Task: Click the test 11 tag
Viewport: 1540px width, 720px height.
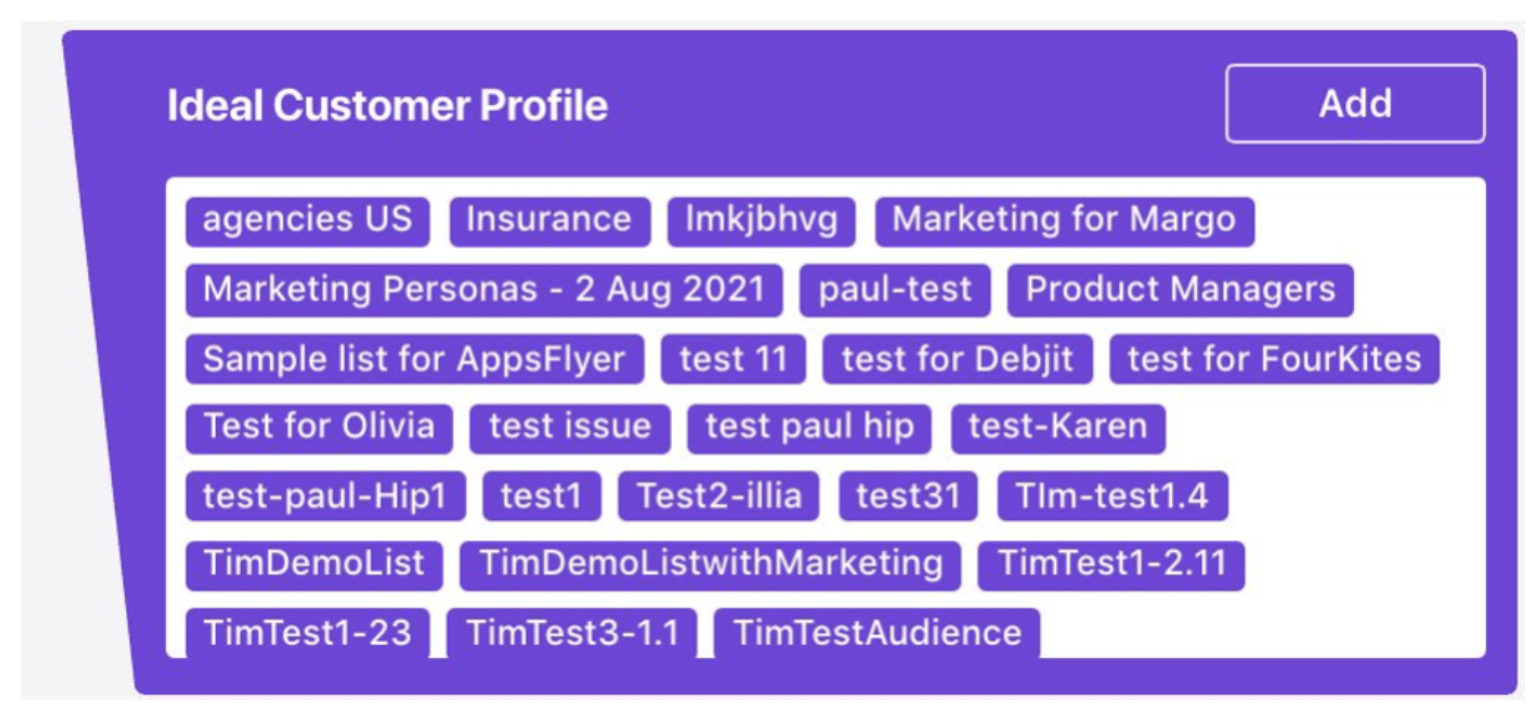Action: pos(733,358)
